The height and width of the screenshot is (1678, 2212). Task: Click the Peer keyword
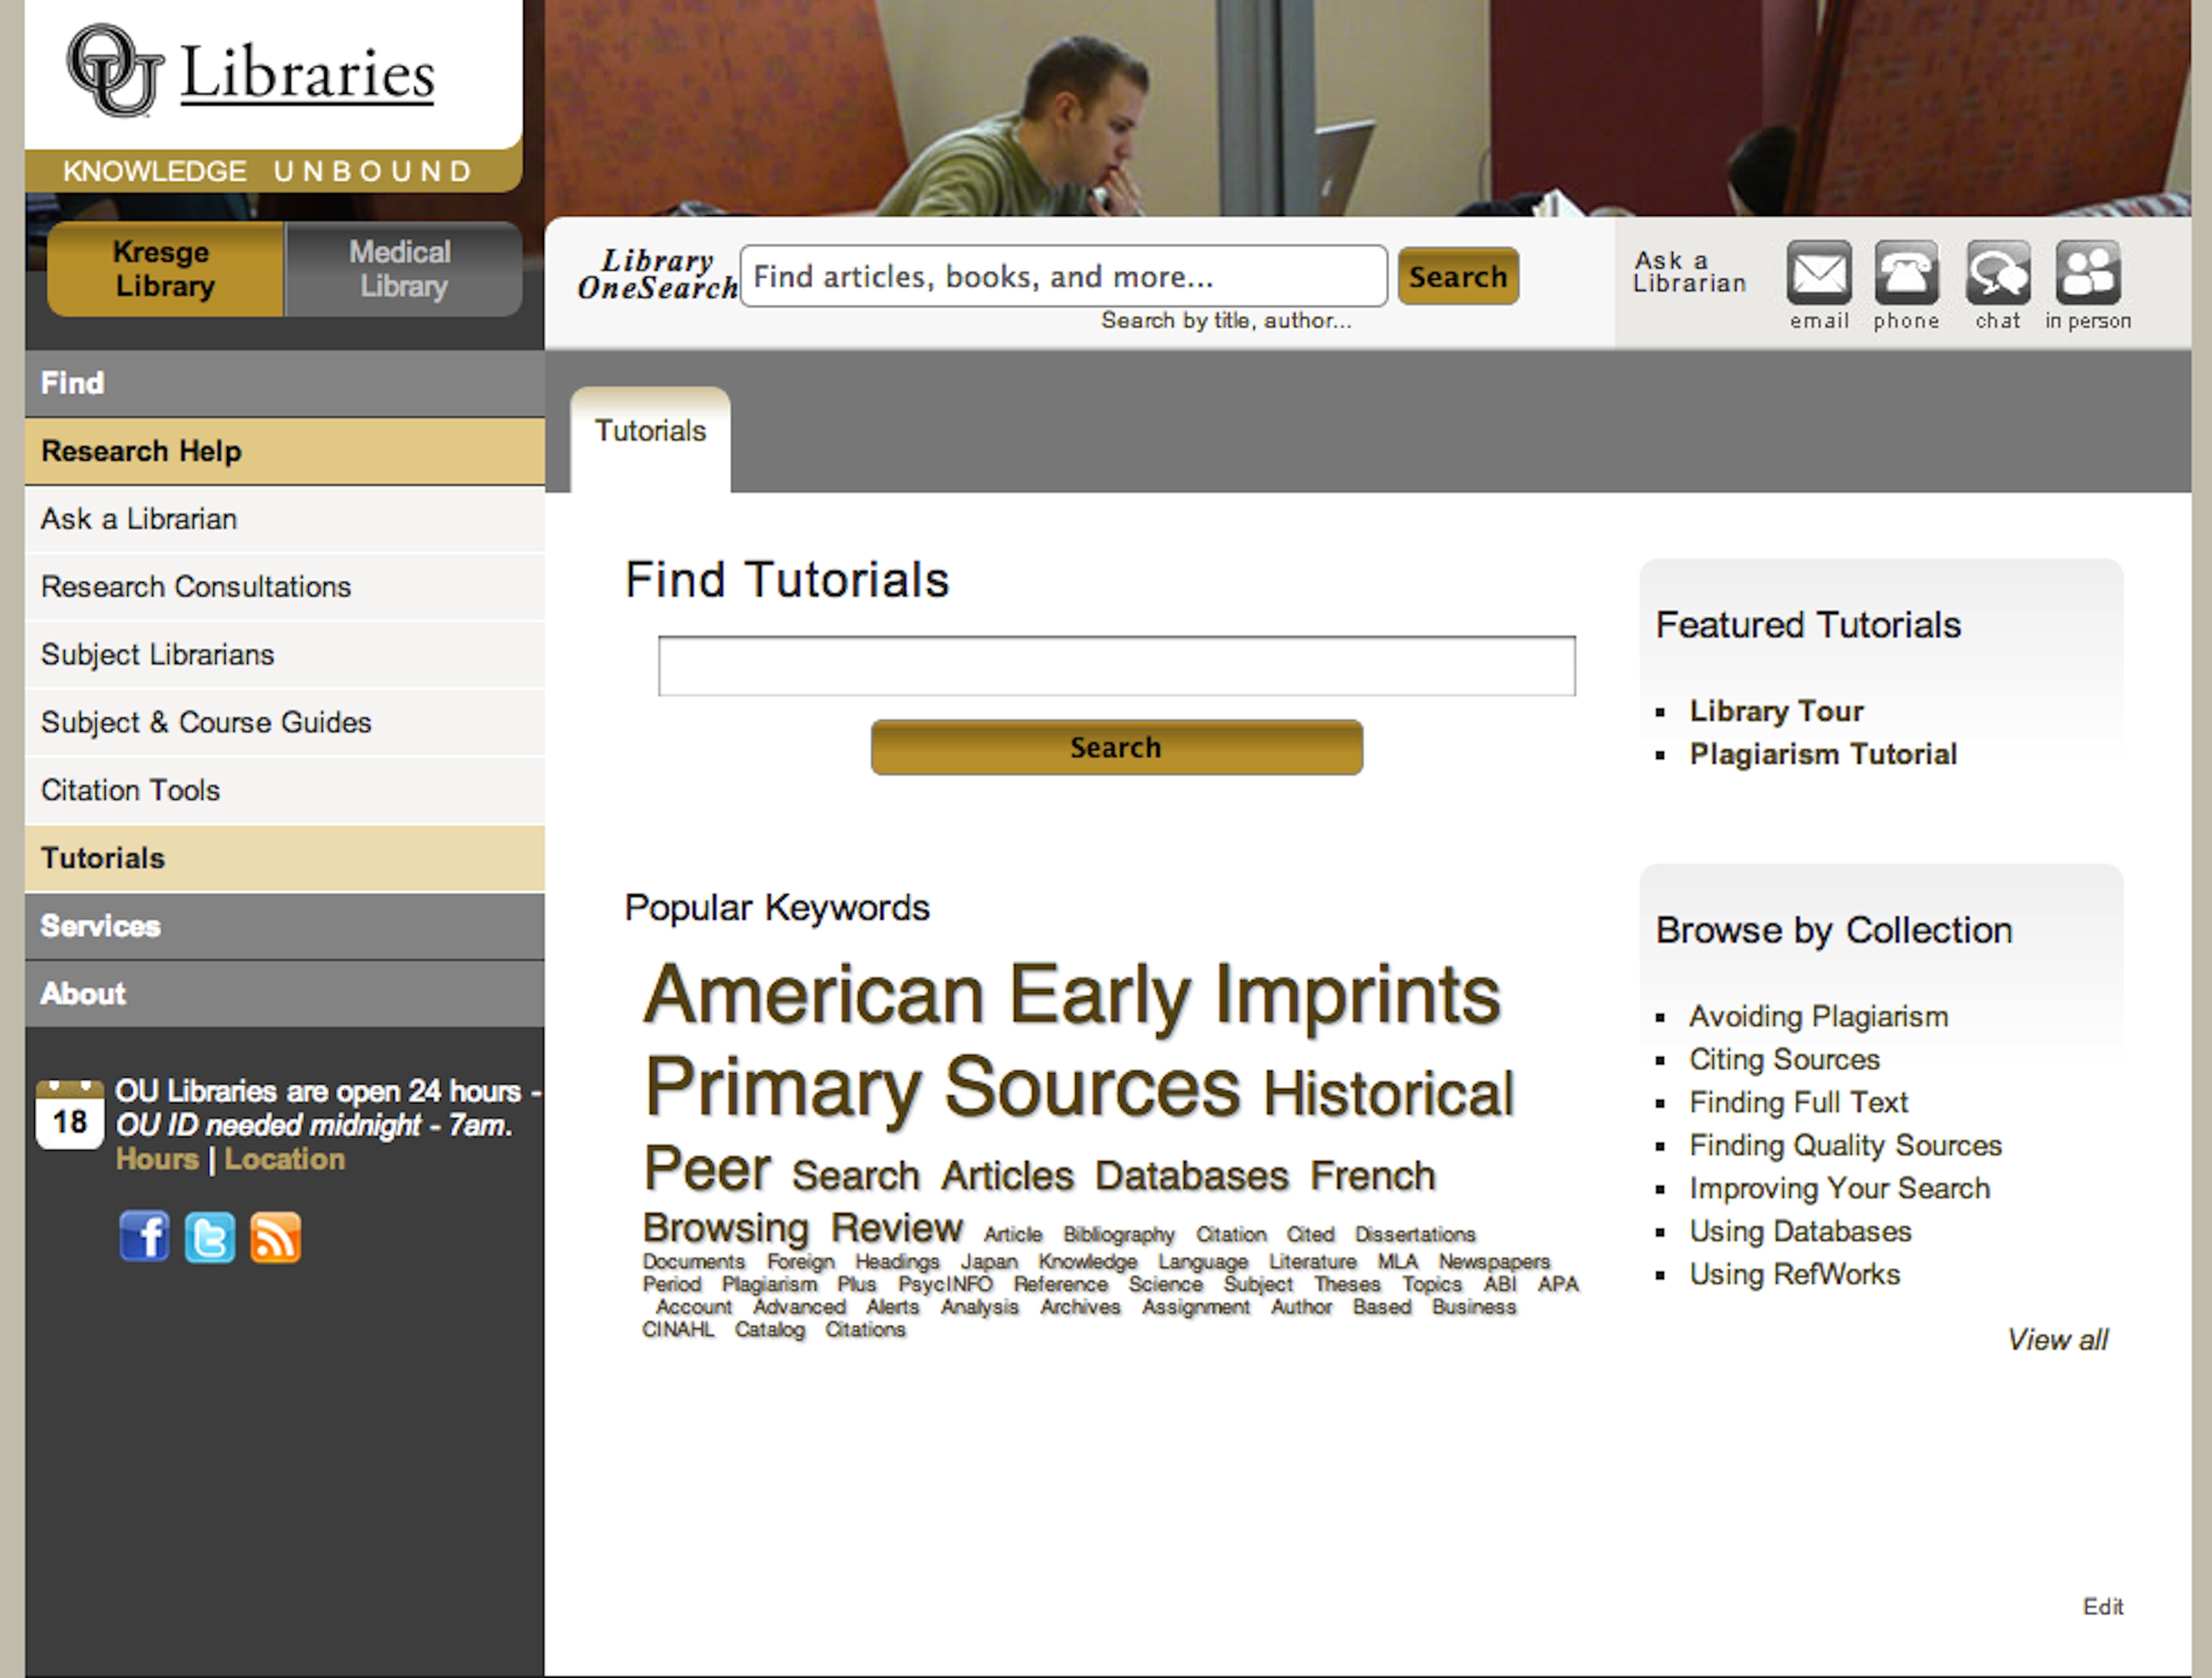click(707, 1169)
